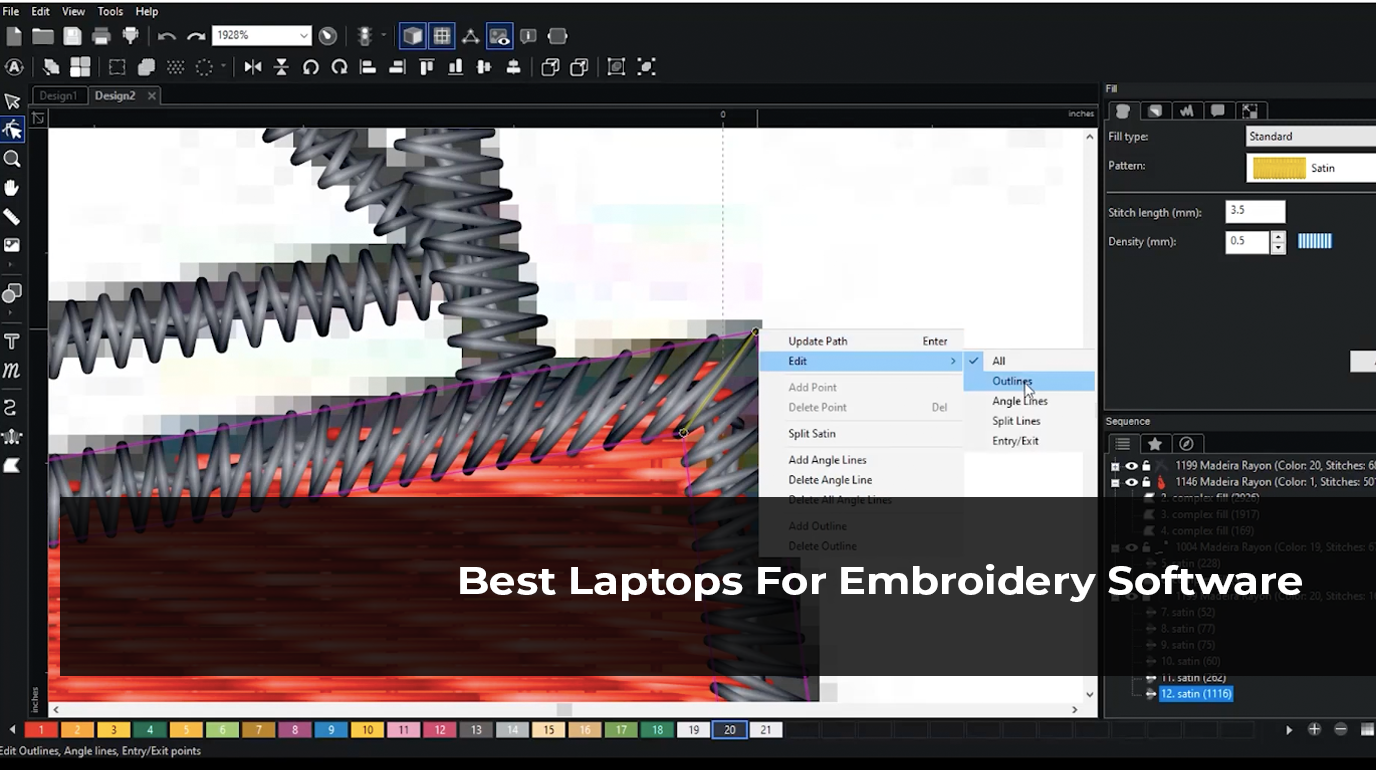Click the Align top icon
Image resolution: width=1376 pixels, height=770 pixels.
pos(427,67)
